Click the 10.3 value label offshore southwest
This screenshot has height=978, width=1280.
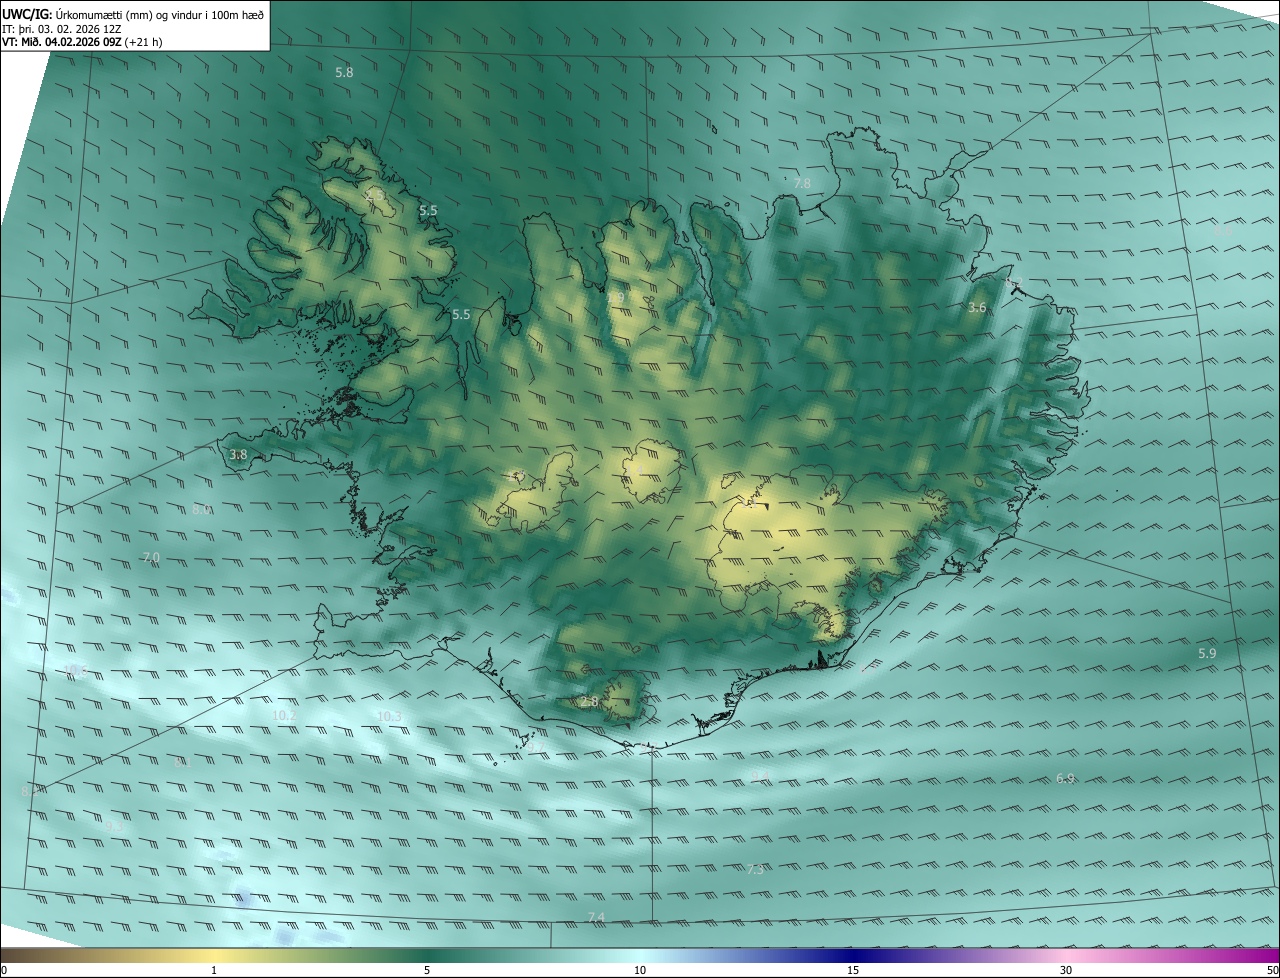tap(389, 717)
